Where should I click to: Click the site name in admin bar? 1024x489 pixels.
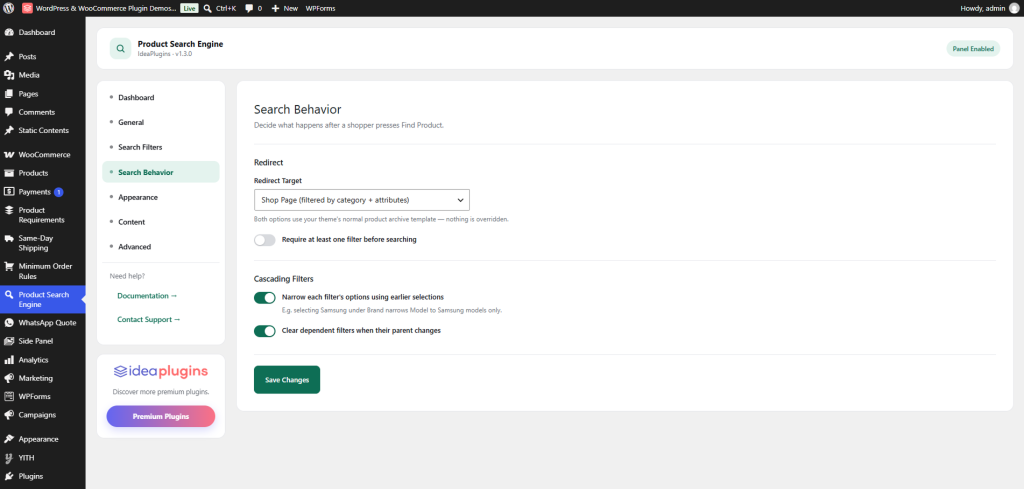105,8
